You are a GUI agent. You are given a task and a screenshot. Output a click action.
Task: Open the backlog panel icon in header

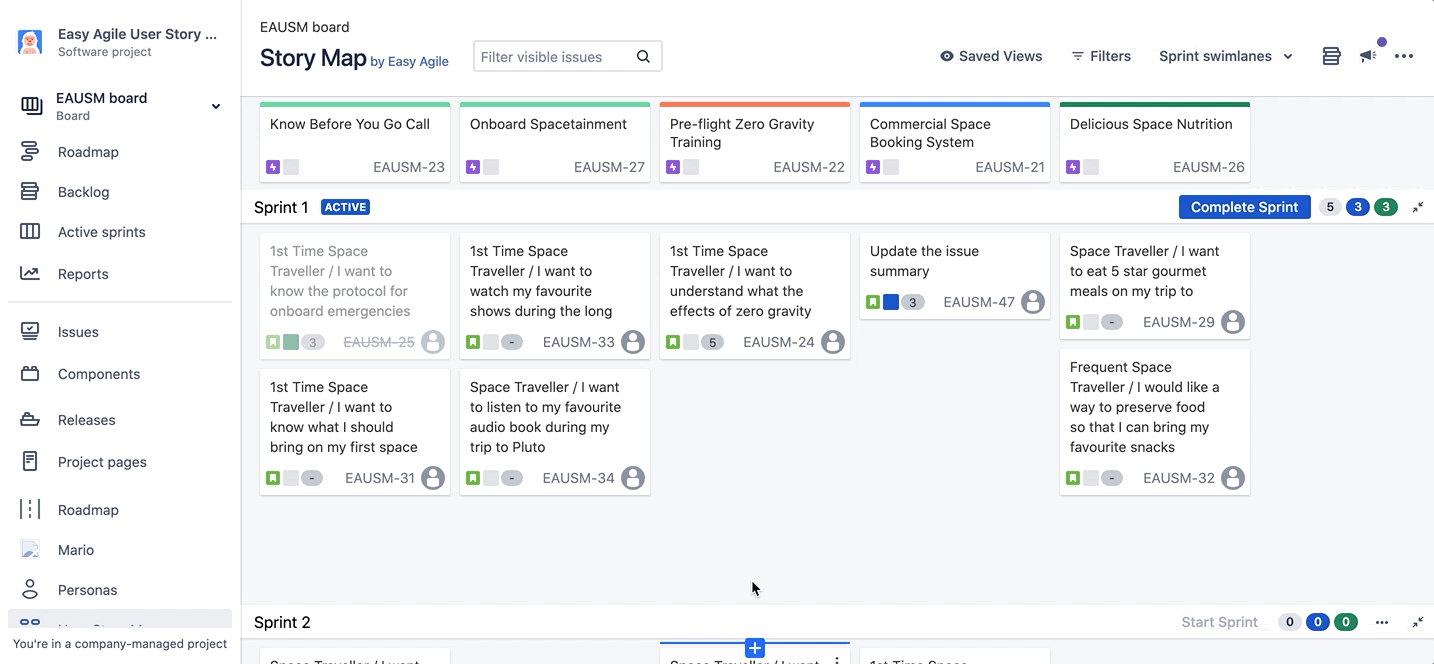pos(1331,56)
